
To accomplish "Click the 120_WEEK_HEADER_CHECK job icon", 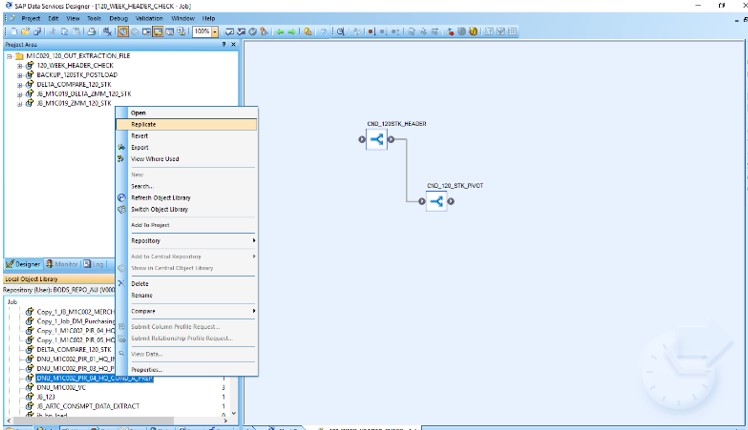I will point(30,65).
